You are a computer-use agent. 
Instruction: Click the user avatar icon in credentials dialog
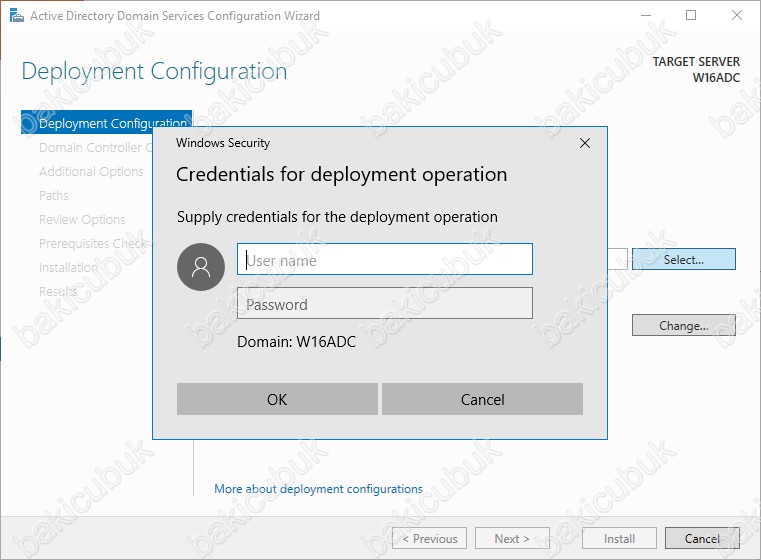(201, 267)
